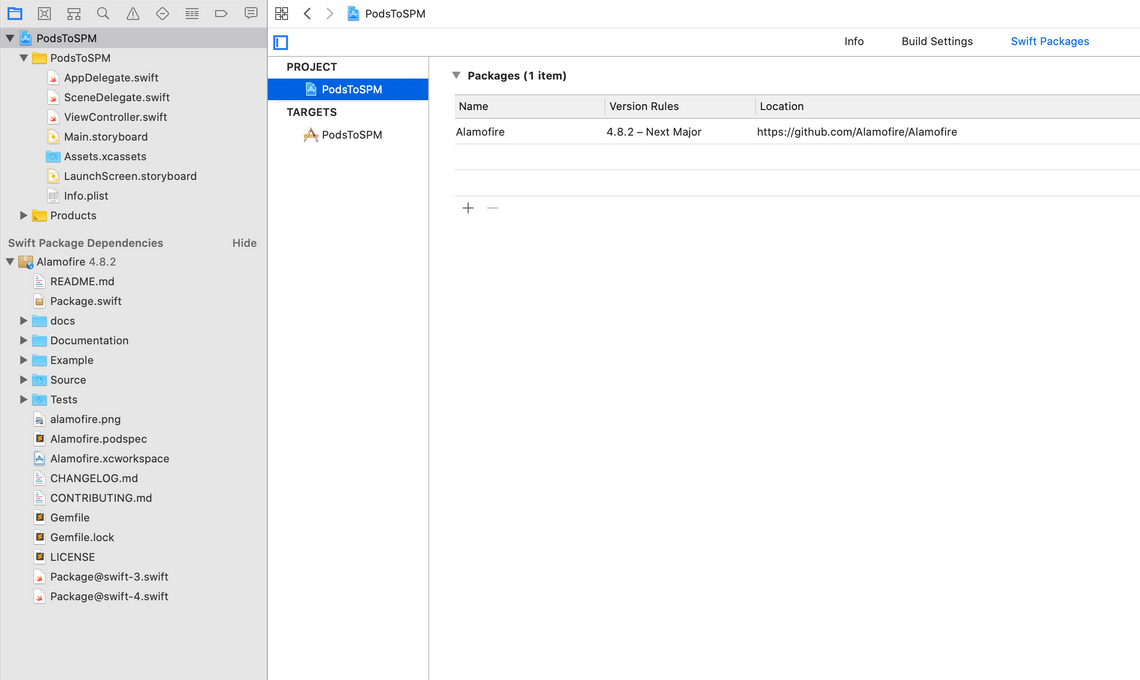Screen dimensions: 1140x680
Task: Toggle the project and targets list sidebar
Action: 281,42
